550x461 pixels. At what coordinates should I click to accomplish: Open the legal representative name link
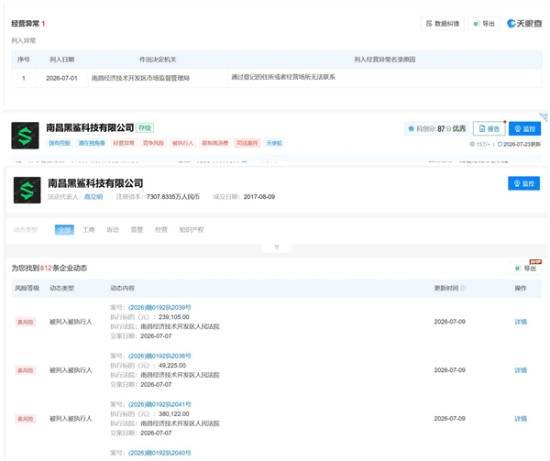point(93,197)
